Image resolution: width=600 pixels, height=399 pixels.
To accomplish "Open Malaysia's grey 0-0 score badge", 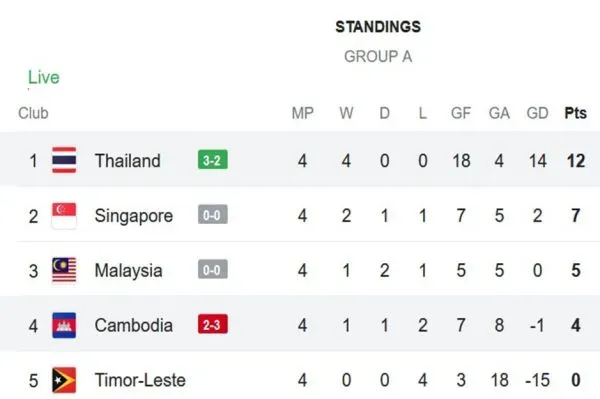I will (213, 270).
